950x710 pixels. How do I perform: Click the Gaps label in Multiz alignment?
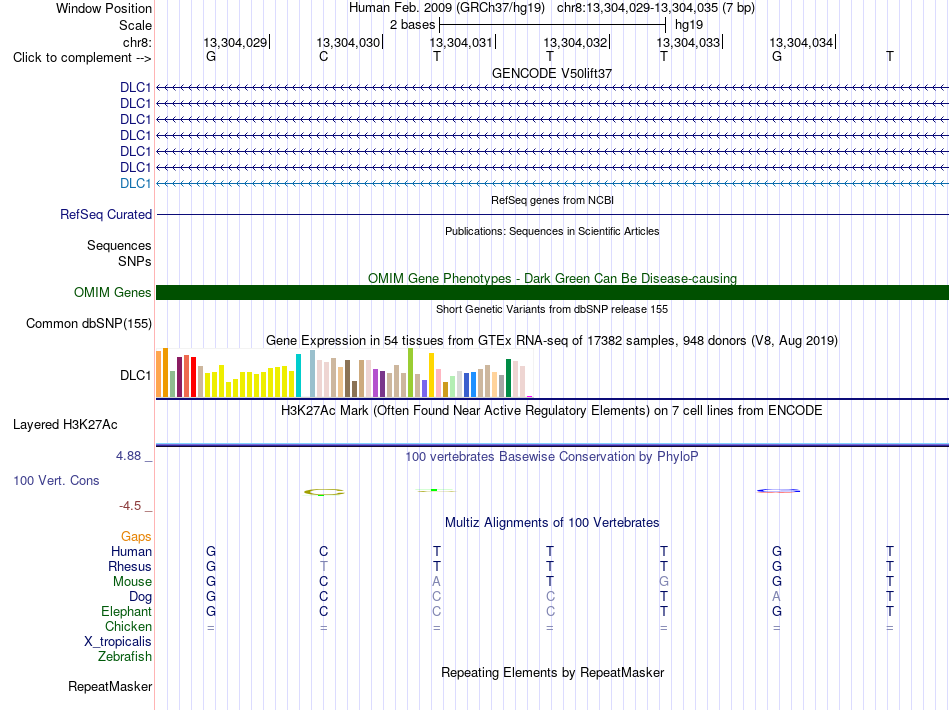click(136, 537)
